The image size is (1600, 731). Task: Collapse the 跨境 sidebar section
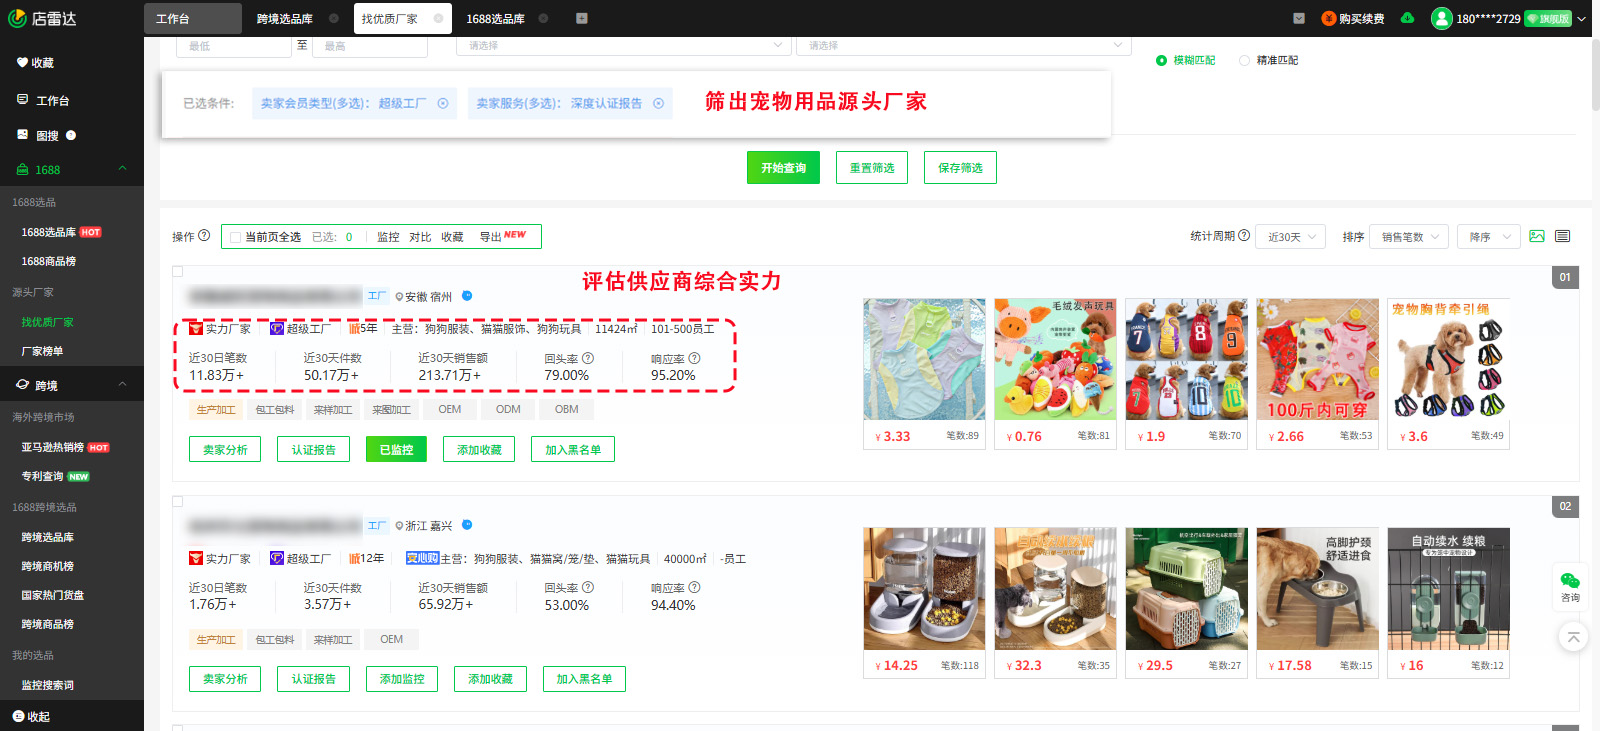(x=122, y=384)
